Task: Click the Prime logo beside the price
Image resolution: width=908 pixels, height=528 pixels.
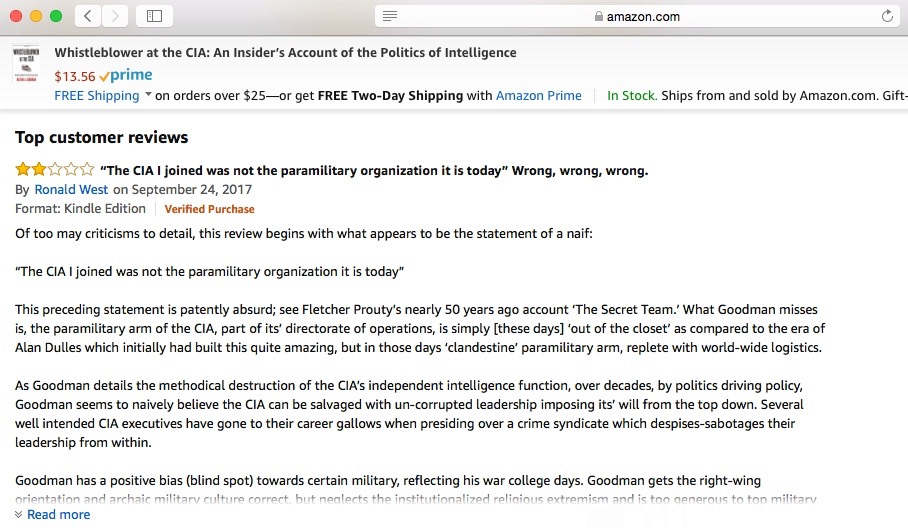Action: pyautogui.click(x=126, y=76)
